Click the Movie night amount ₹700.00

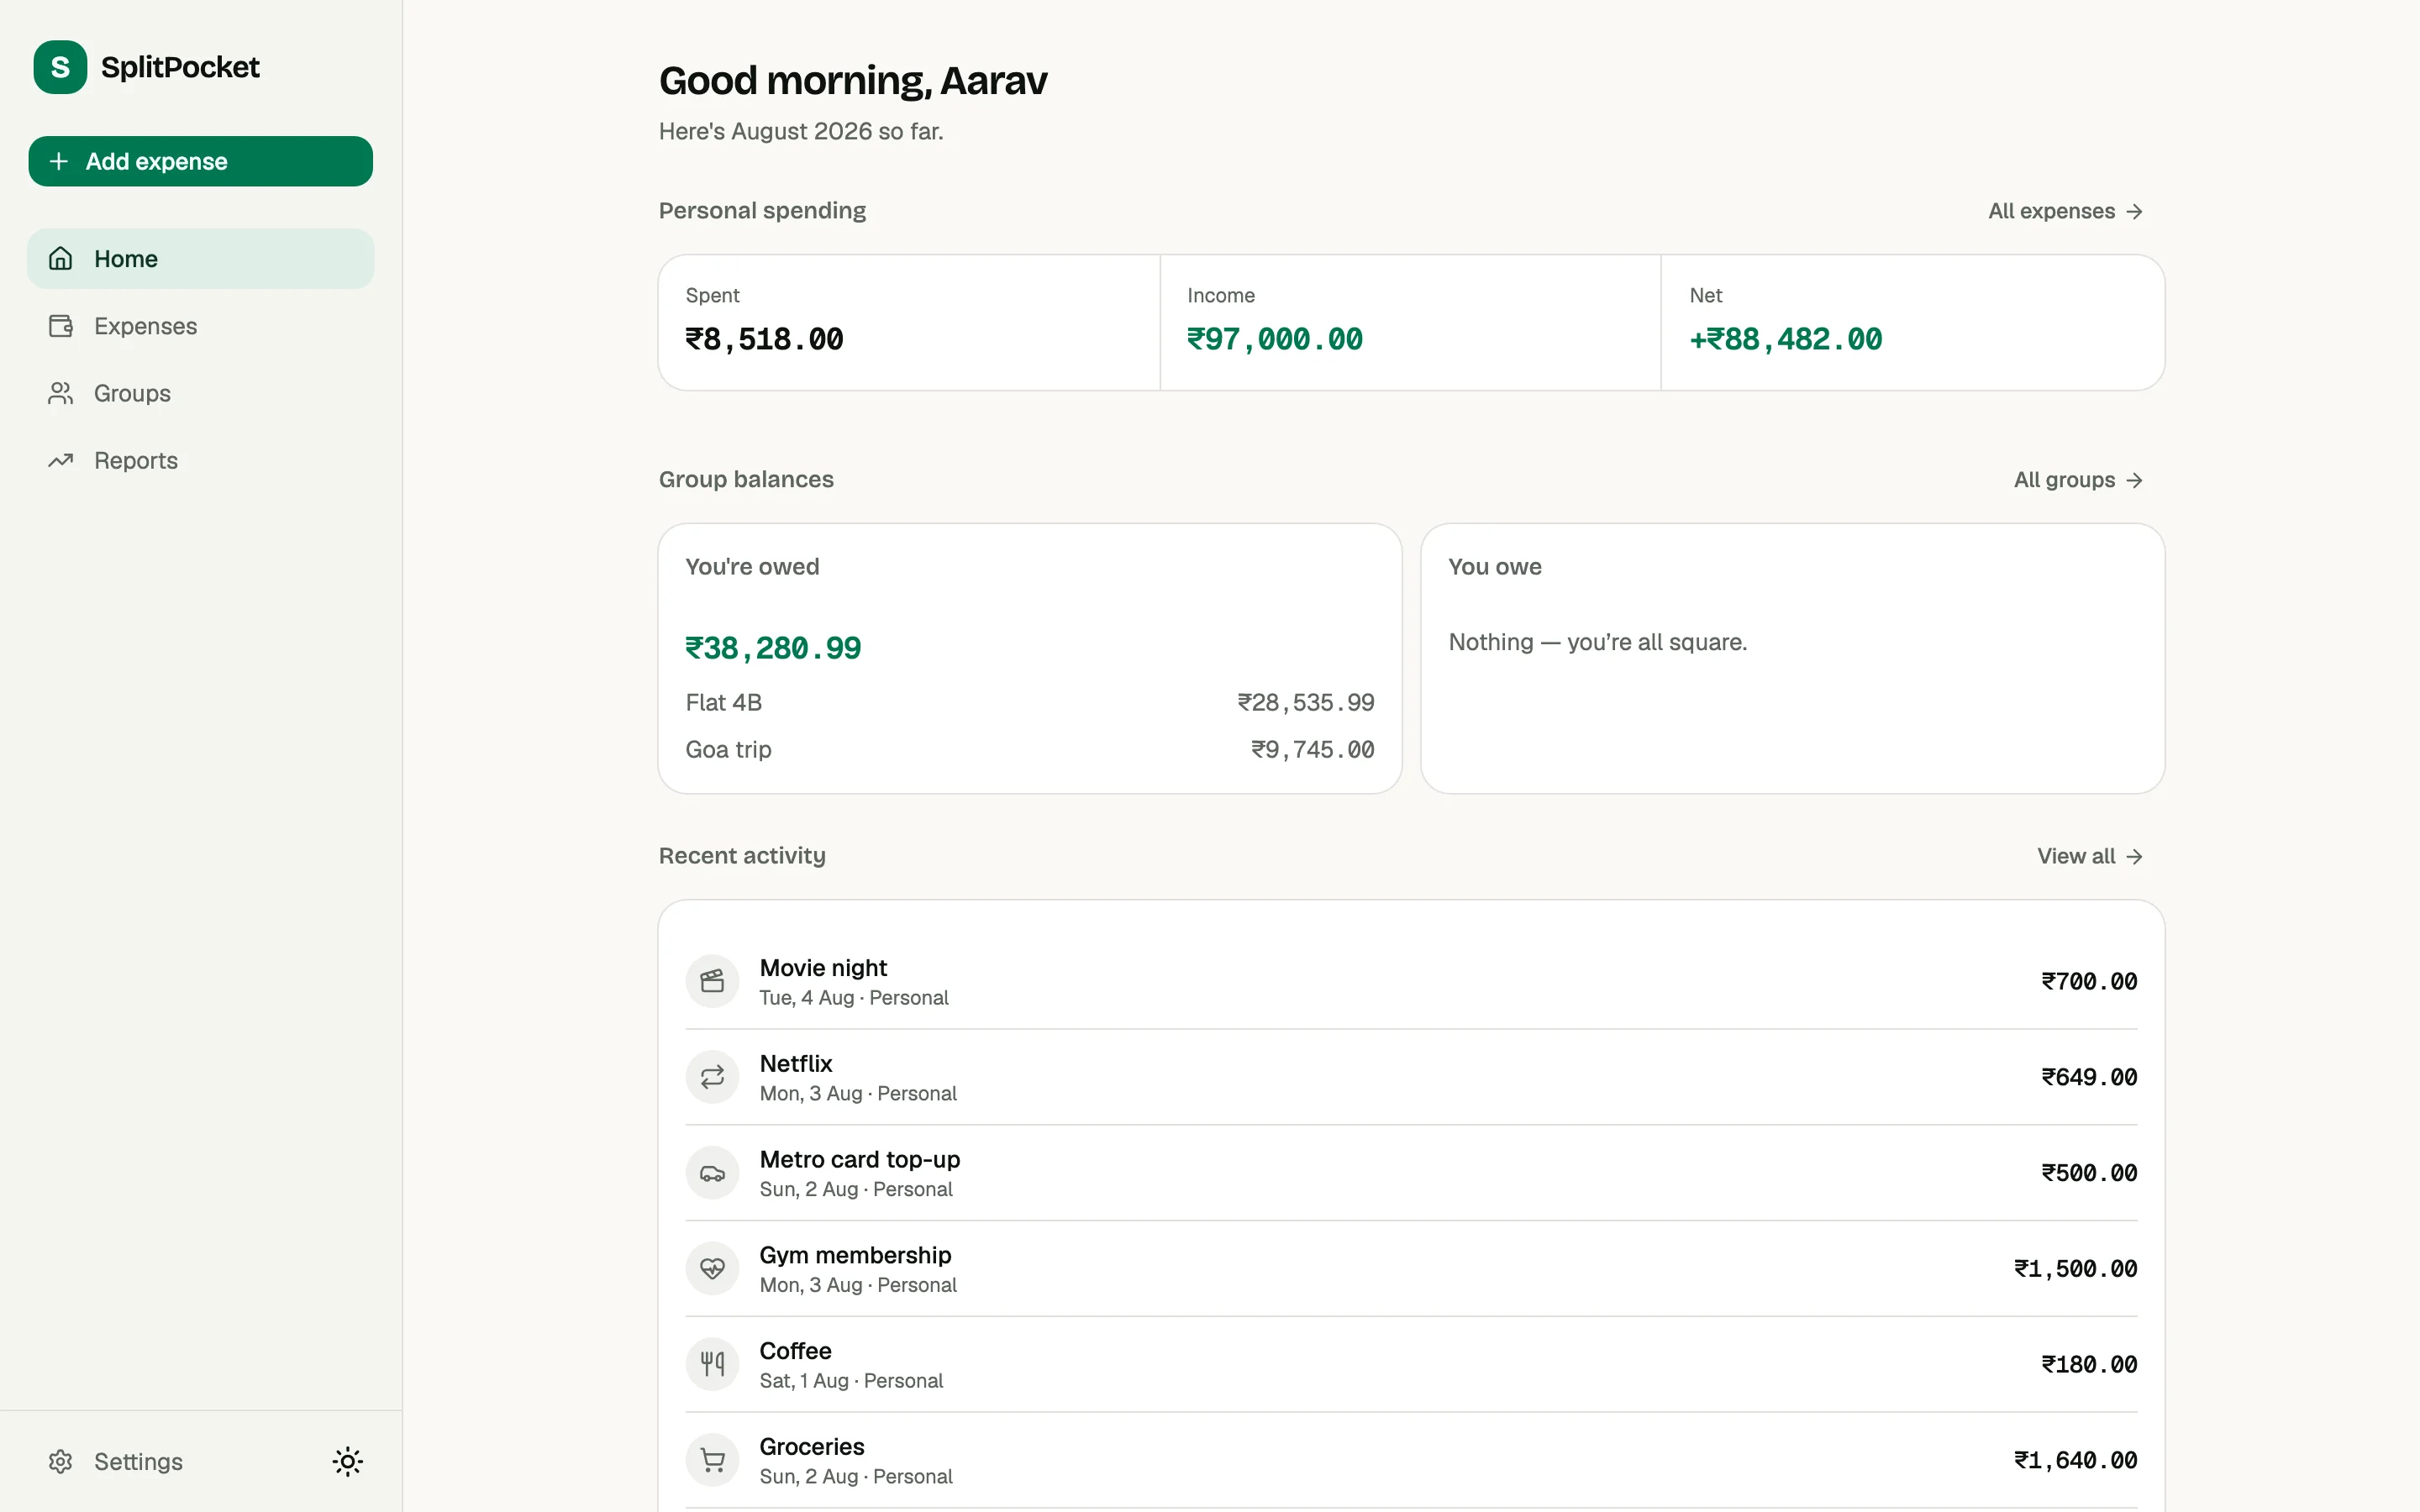coord(2089,982)
